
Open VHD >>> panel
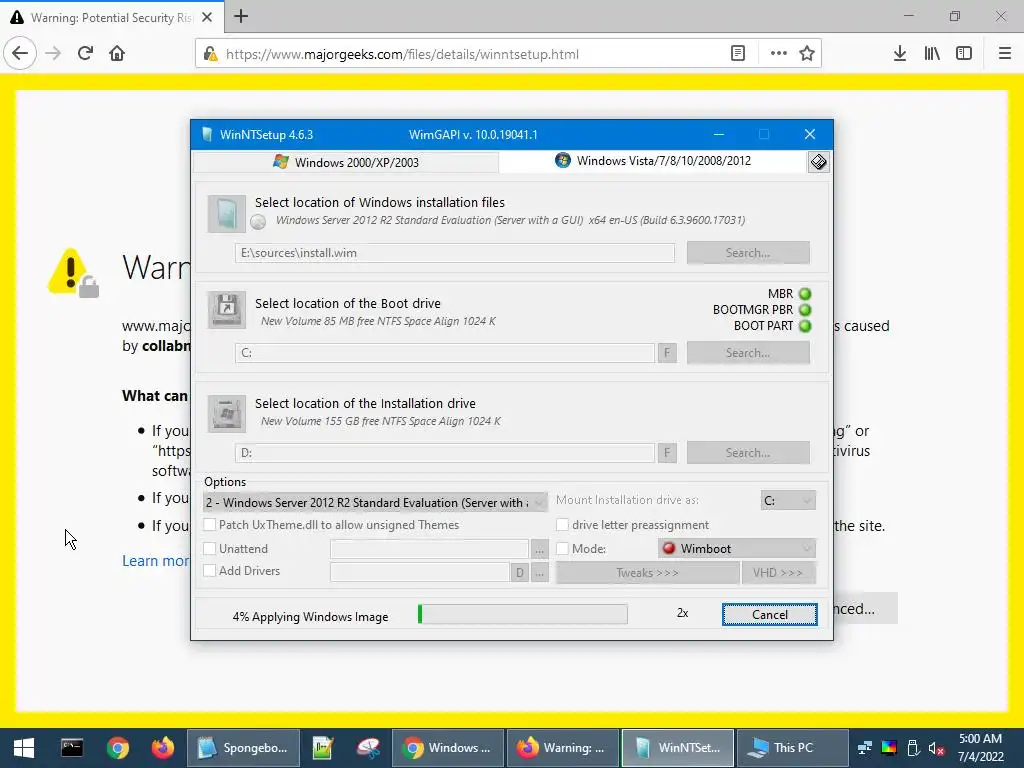click(778, 573)
